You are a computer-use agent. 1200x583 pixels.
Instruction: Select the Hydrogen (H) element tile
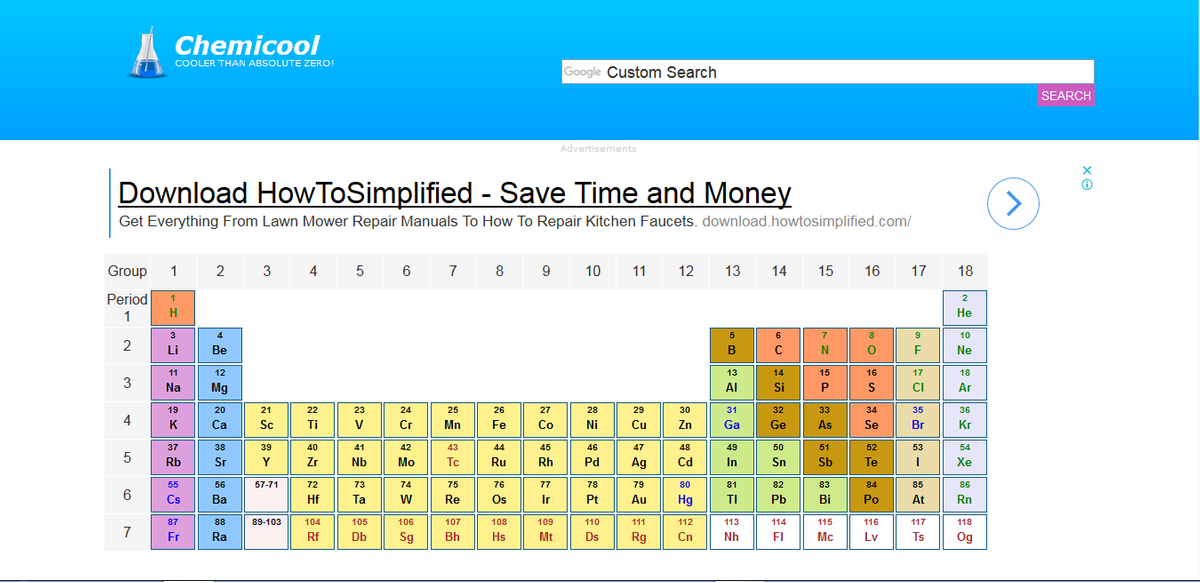[173, 307]
